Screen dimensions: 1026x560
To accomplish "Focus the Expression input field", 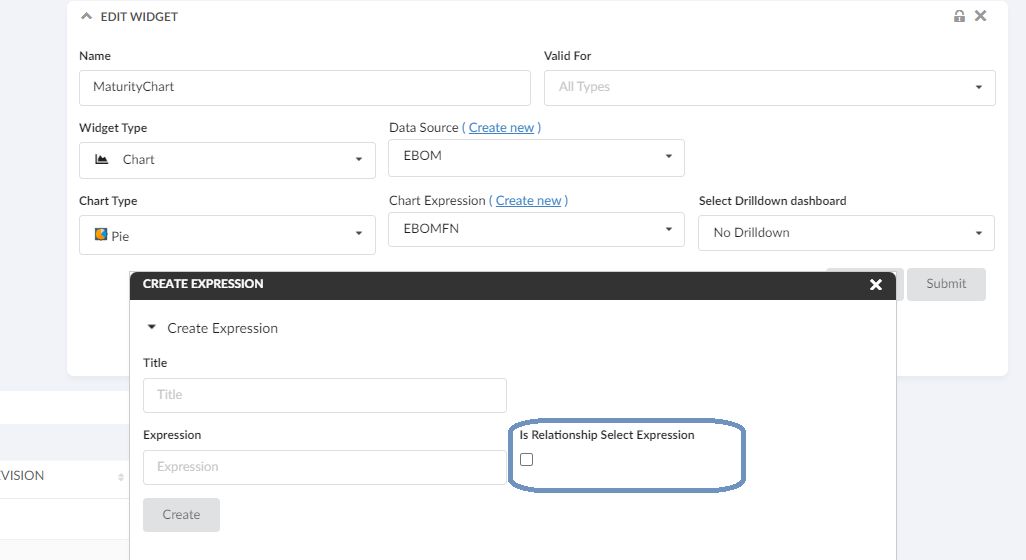I will (x=324, y=467).
